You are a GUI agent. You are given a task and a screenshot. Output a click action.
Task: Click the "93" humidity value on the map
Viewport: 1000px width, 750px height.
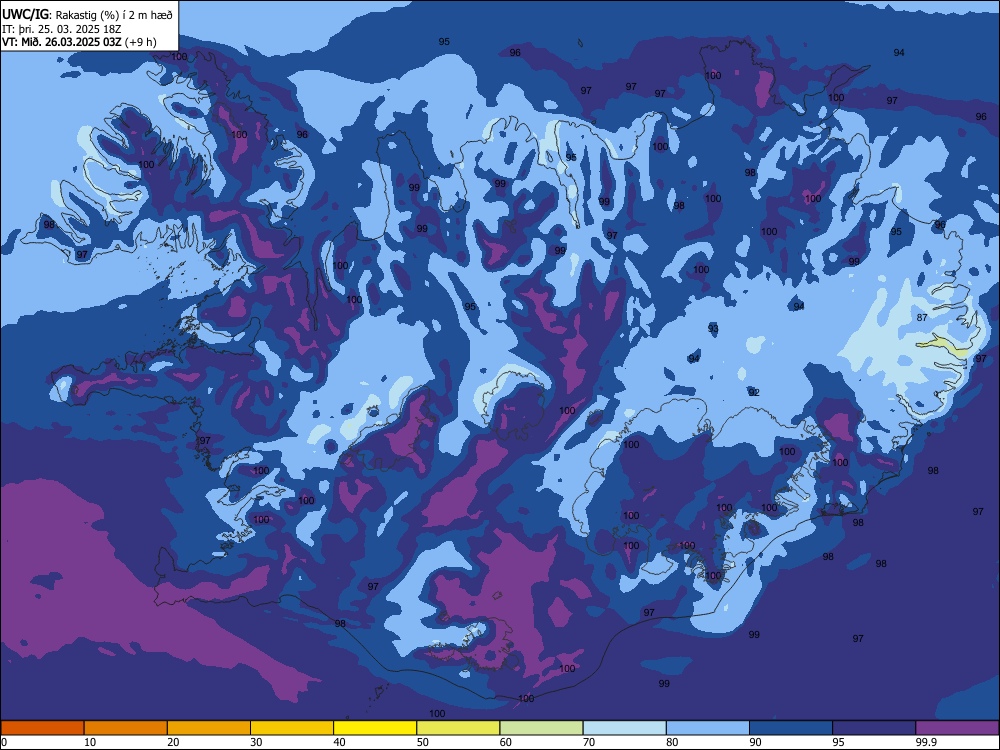713,328
